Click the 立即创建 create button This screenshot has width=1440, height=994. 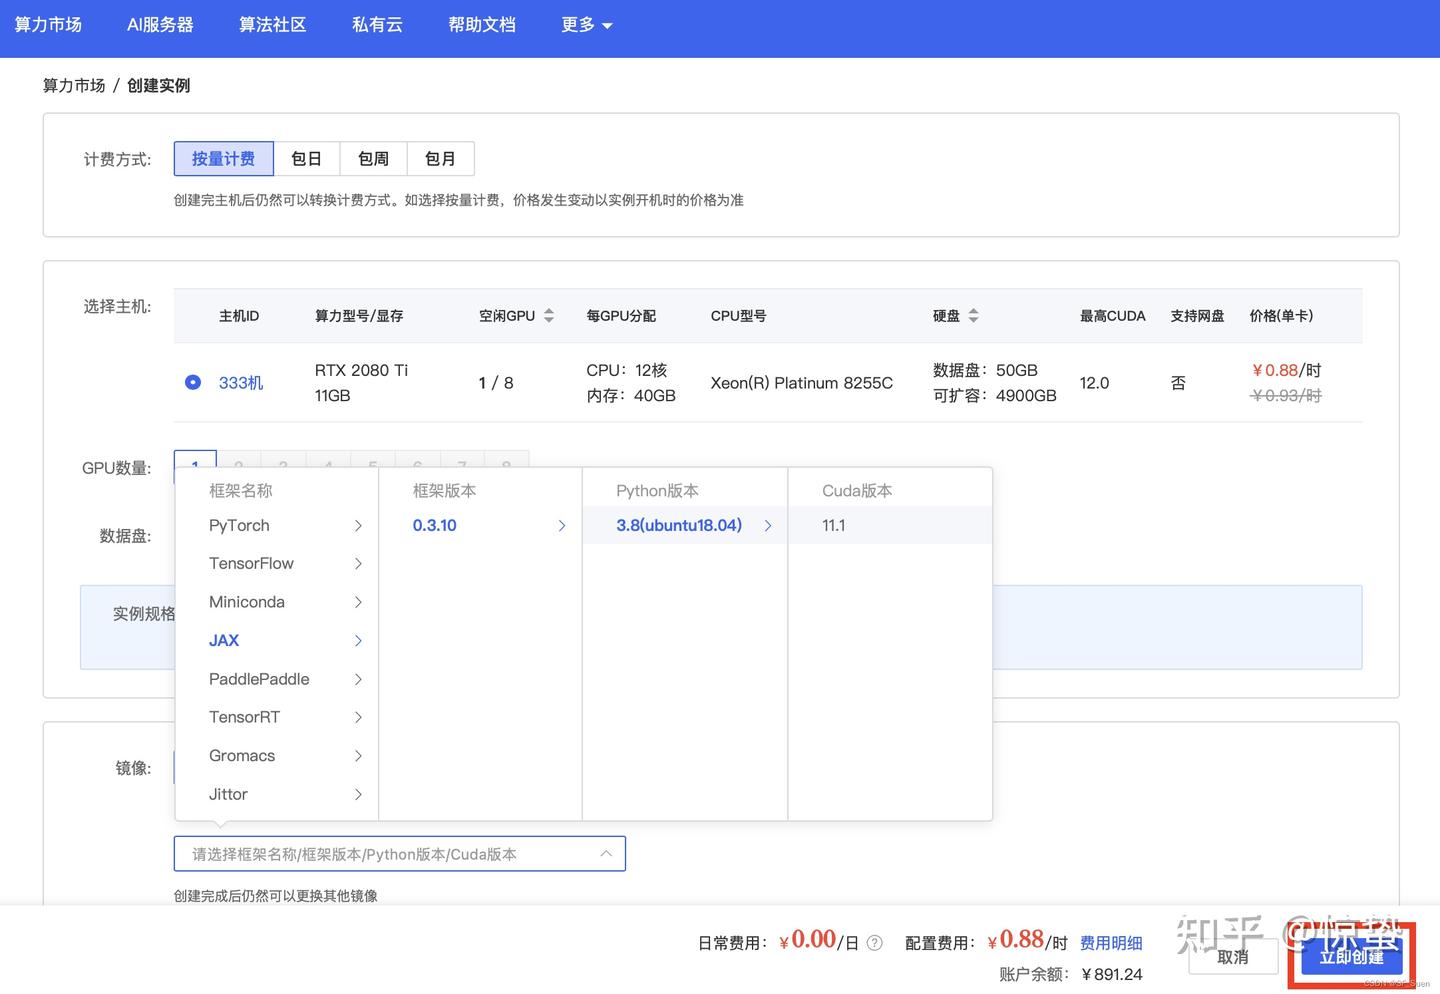tap(1352, 956)
